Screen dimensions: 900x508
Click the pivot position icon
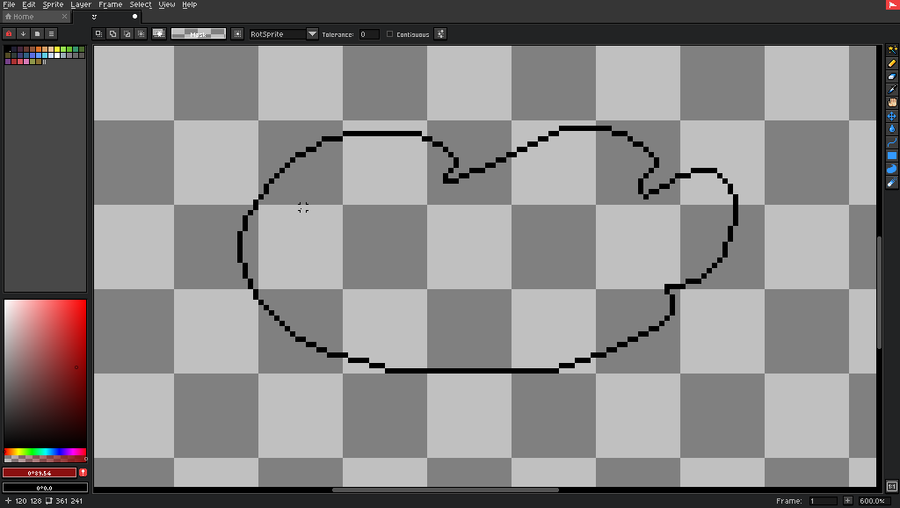(x=237, y=34)
